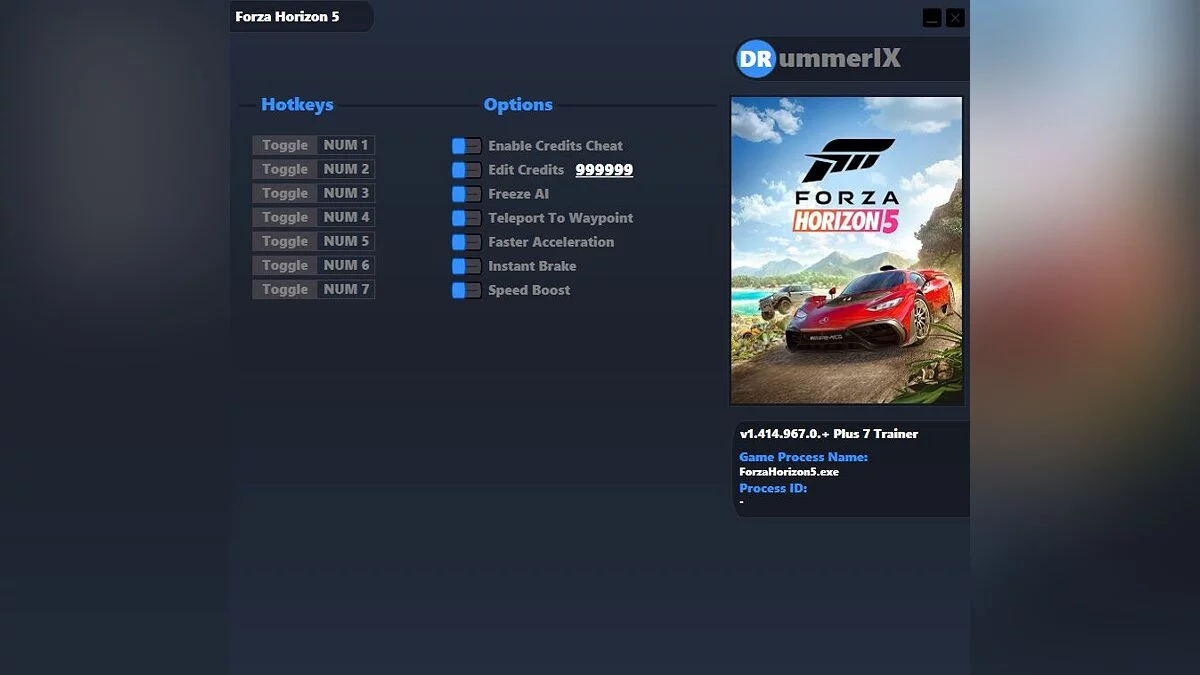Screen dimensions: 1200x675
Task: Click the Forza Horizon 5 cover art
Action: 847,250
